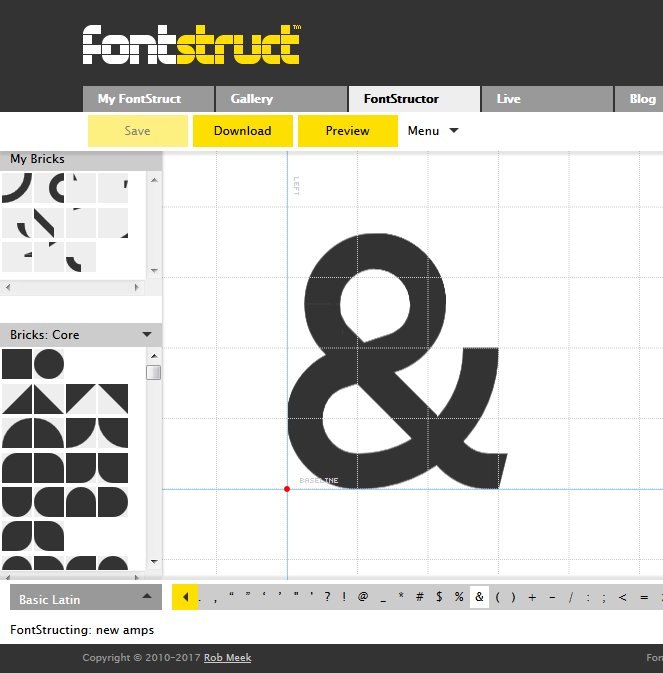Click My Bricks horizontal scroll left arrow
Viewport: 663px width, 673px height.
tap(8, 287)
